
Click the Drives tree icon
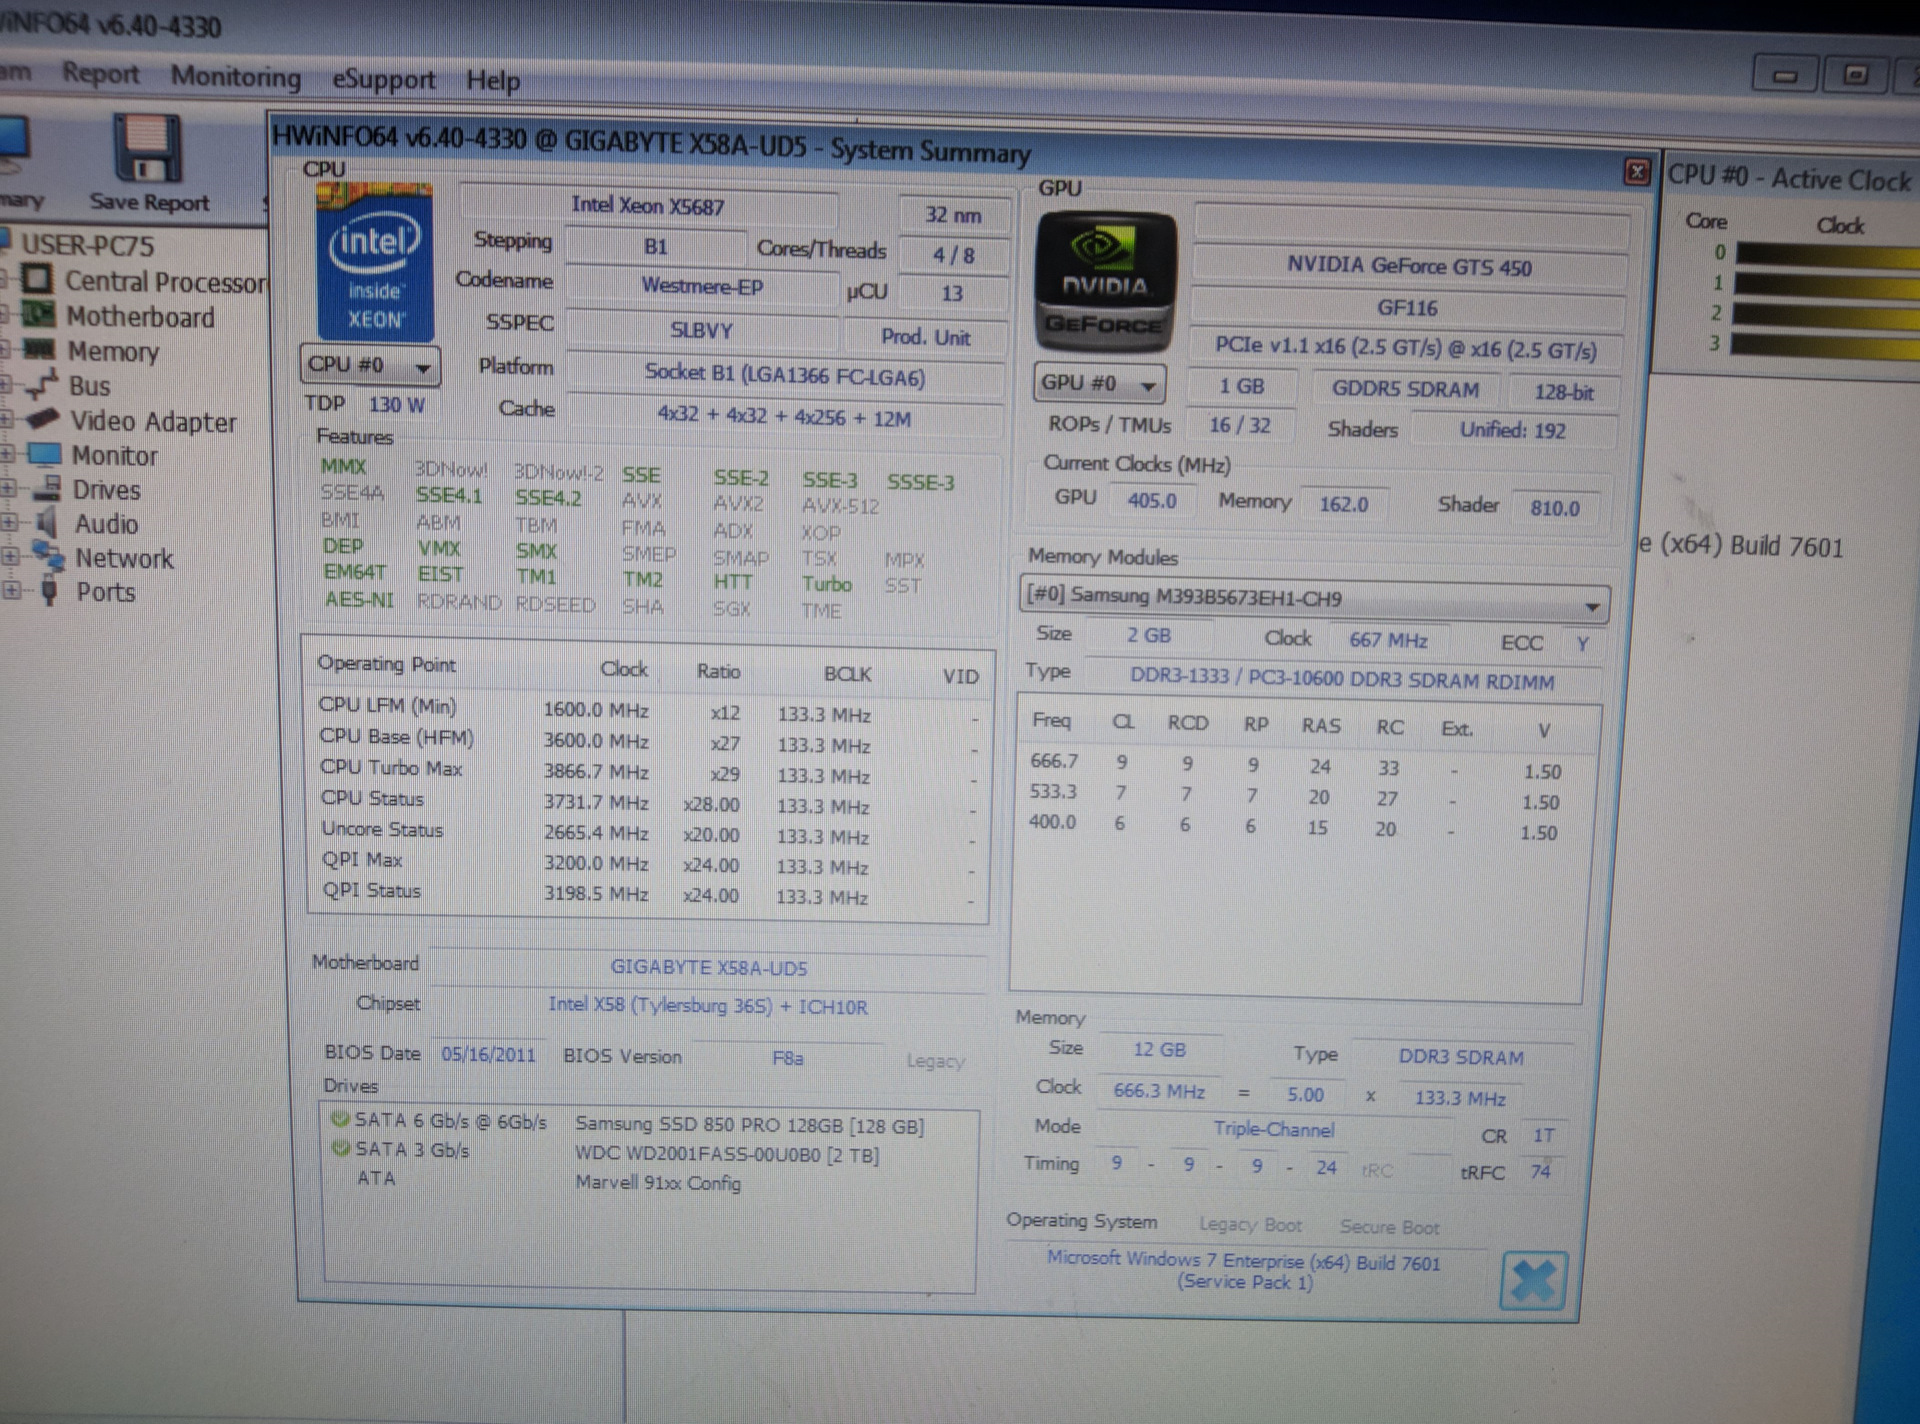pos(47,488)
